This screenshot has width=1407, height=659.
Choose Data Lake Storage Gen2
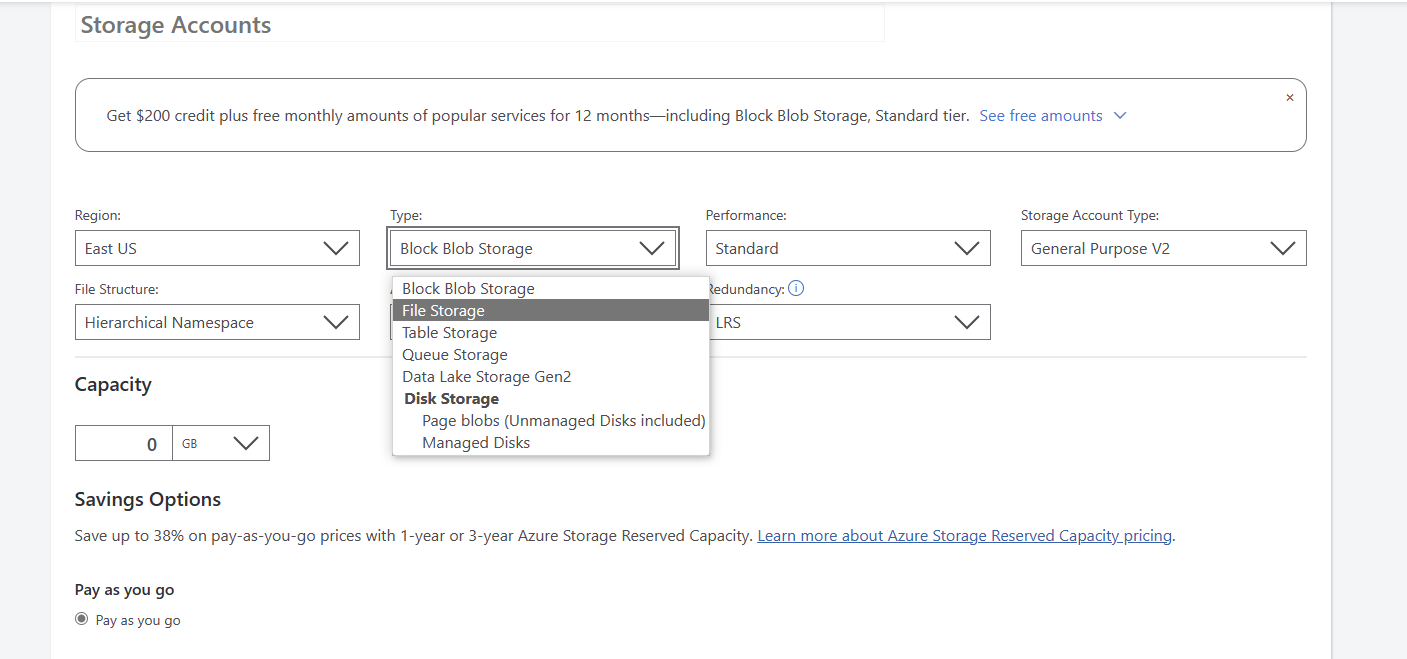(x=551, y=377)
